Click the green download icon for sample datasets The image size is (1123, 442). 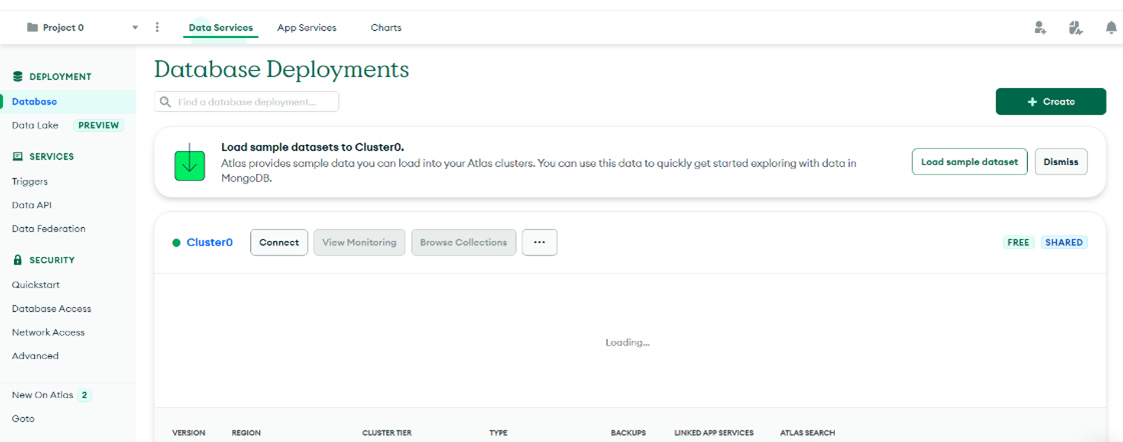(190, 162)
